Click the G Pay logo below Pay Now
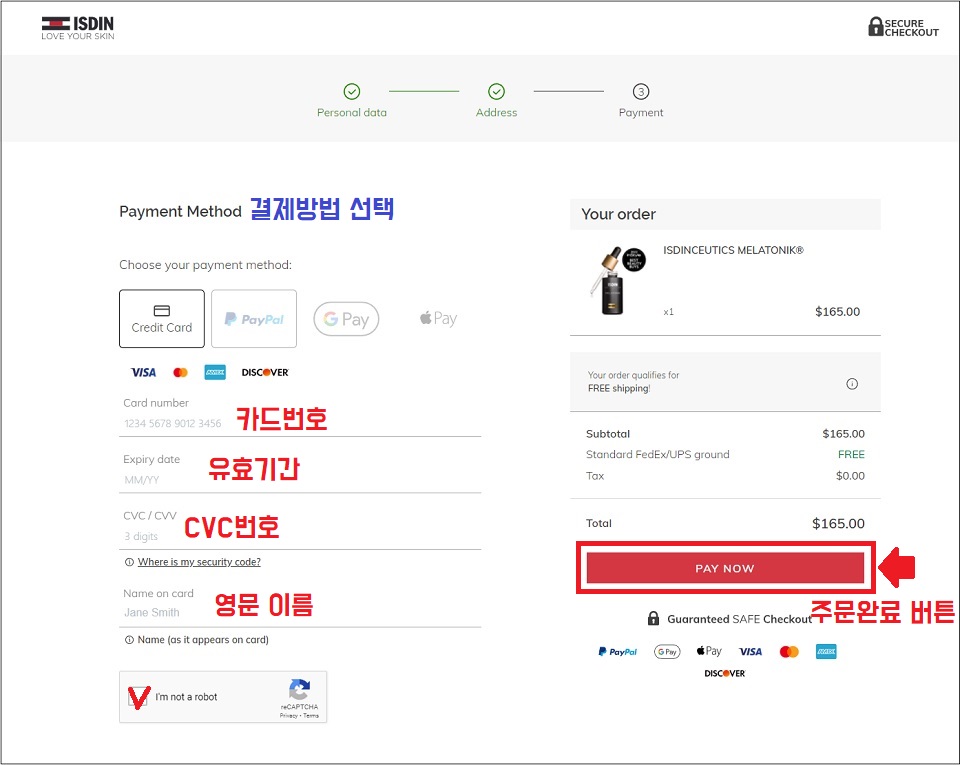 (667, 652)
